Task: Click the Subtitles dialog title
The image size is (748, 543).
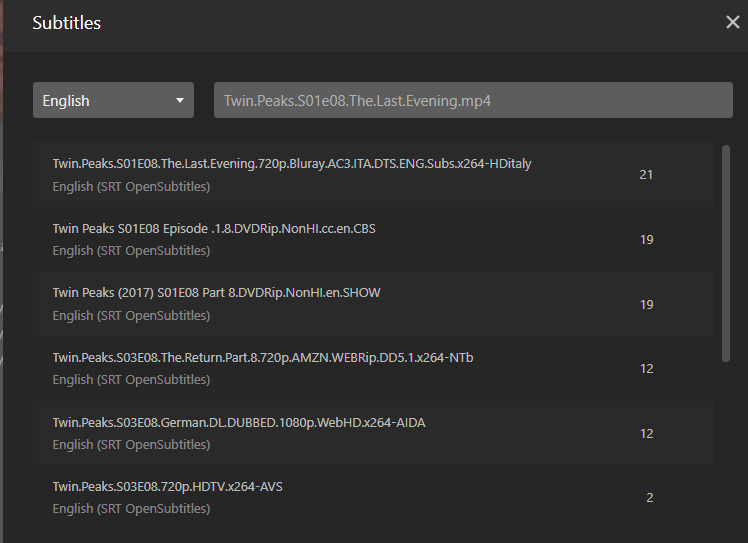Action: coord(67,22)
